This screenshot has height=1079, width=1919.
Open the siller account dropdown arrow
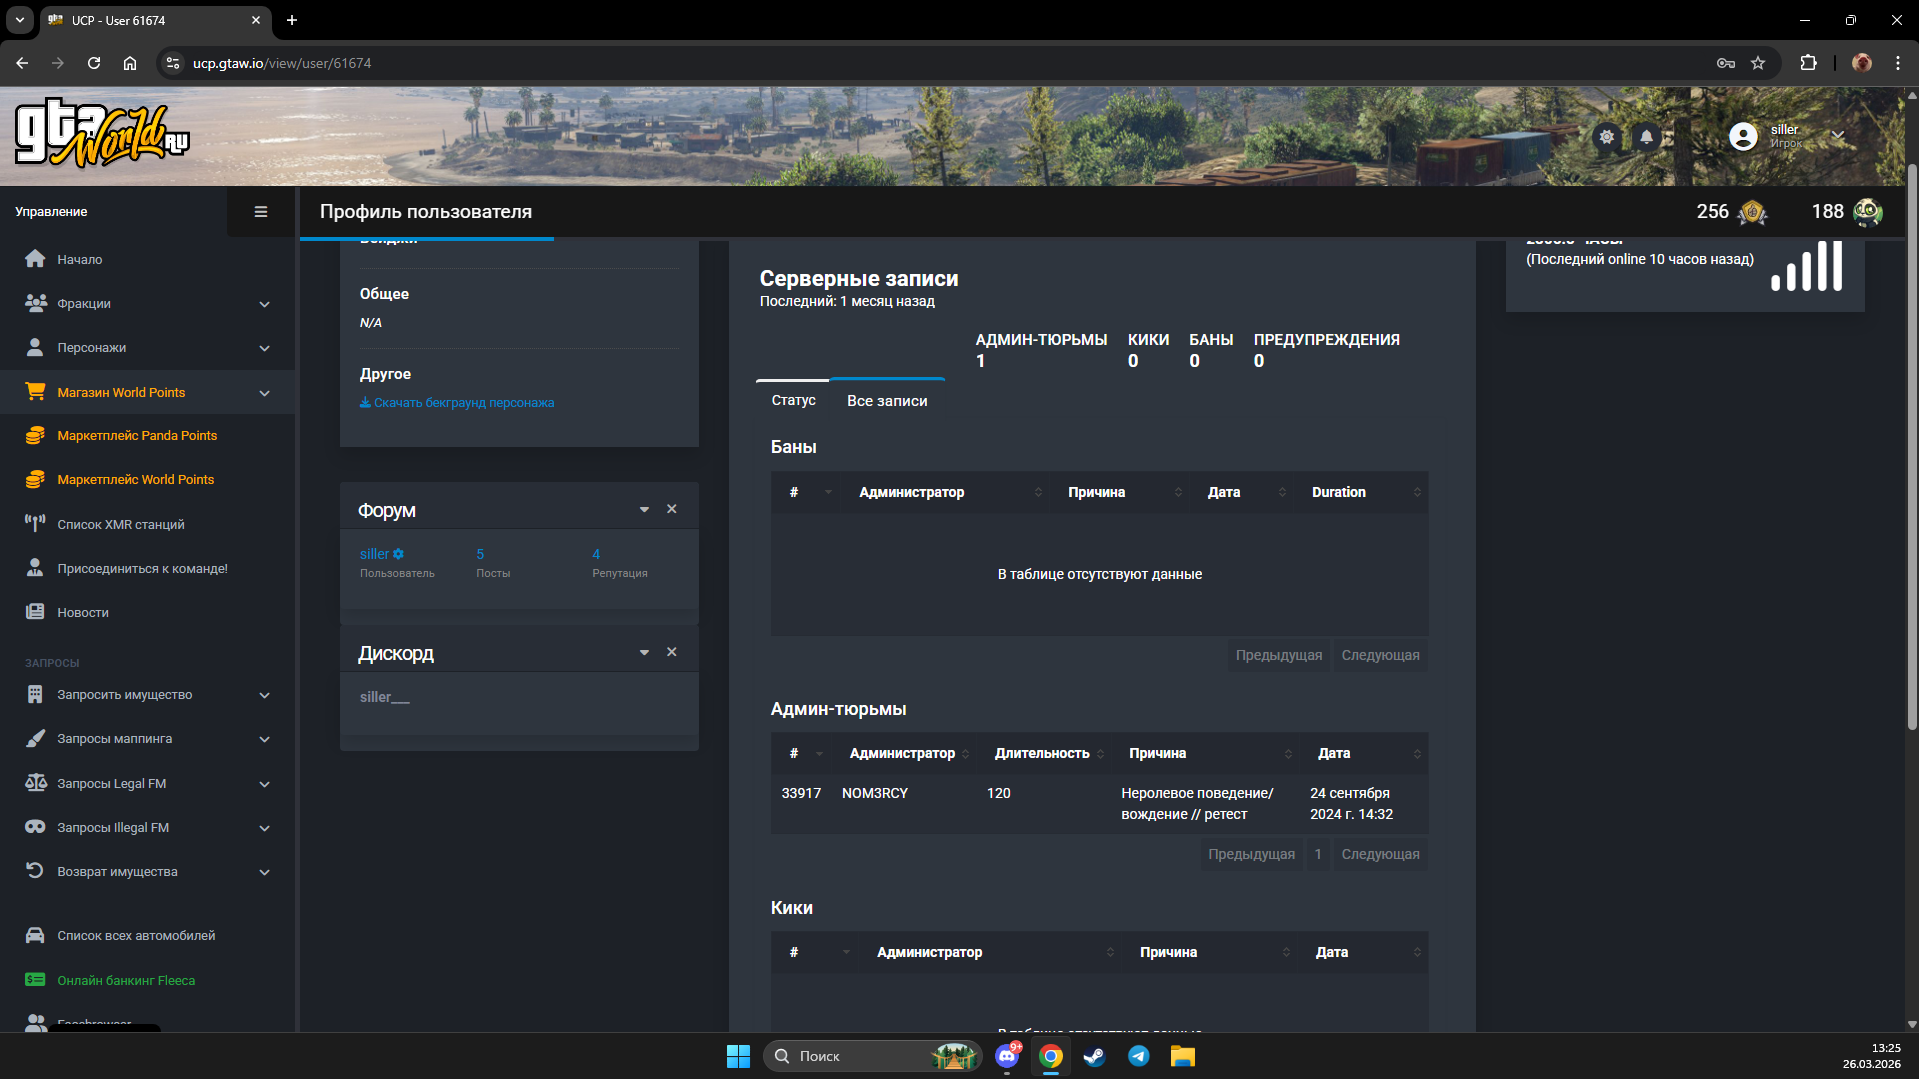coord(1838,135)
